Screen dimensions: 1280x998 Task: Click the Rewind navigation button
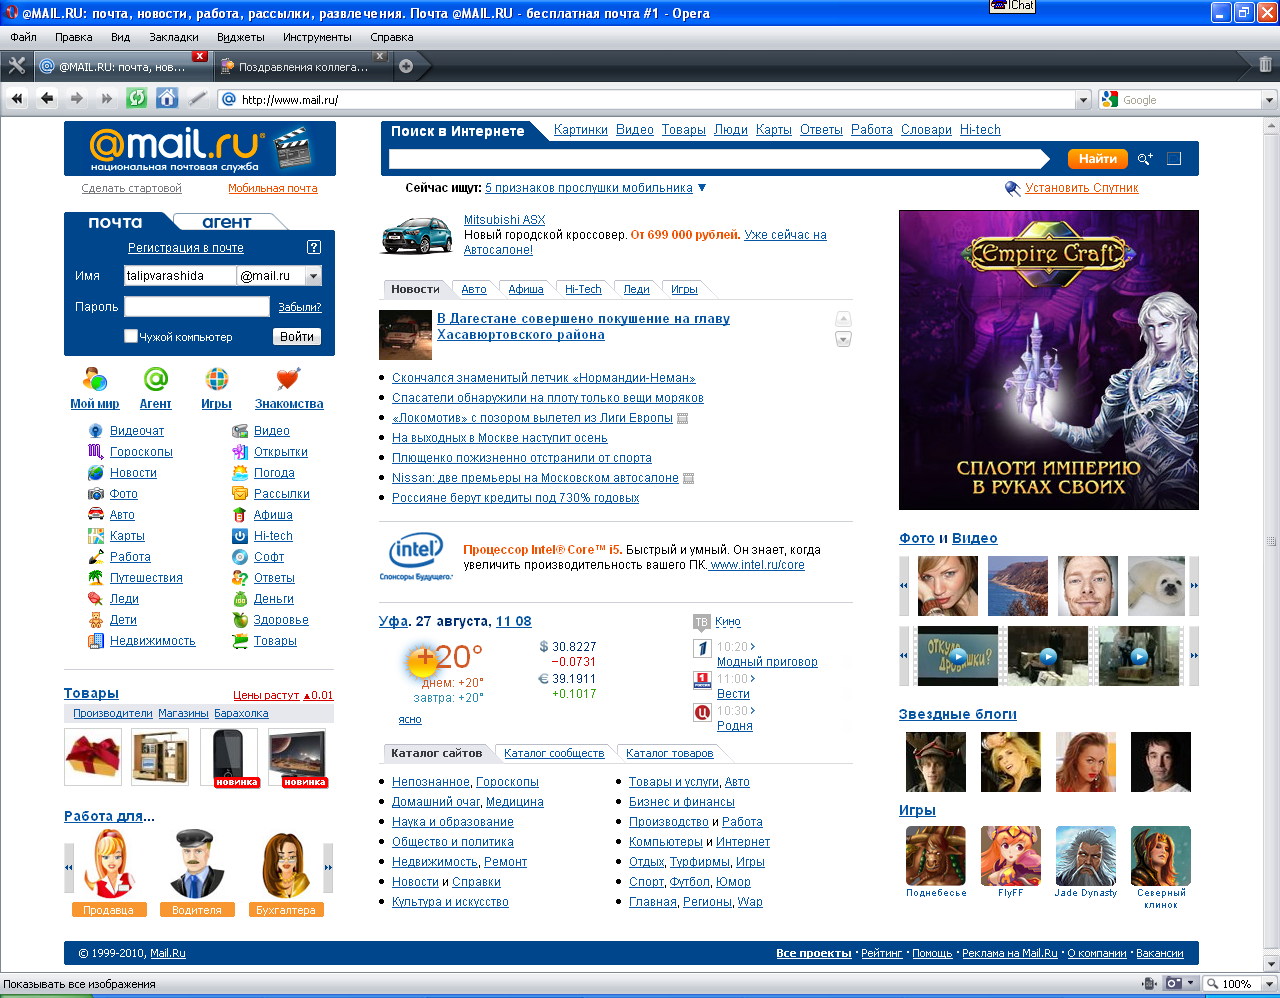coord(17,98)
